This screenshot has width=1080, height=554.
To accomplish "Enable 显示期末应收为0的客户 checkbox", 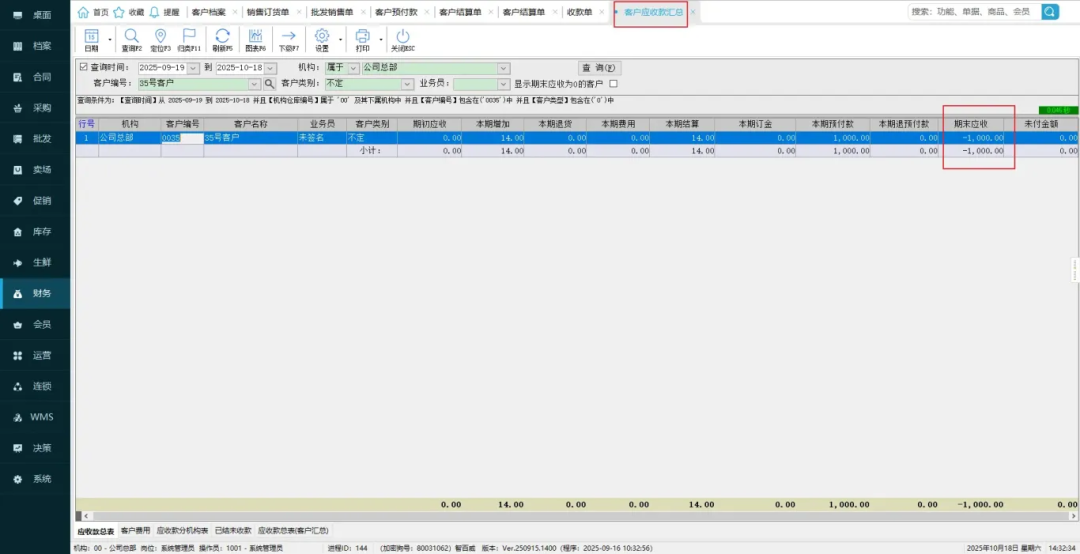I will click(x=613, y=84).
